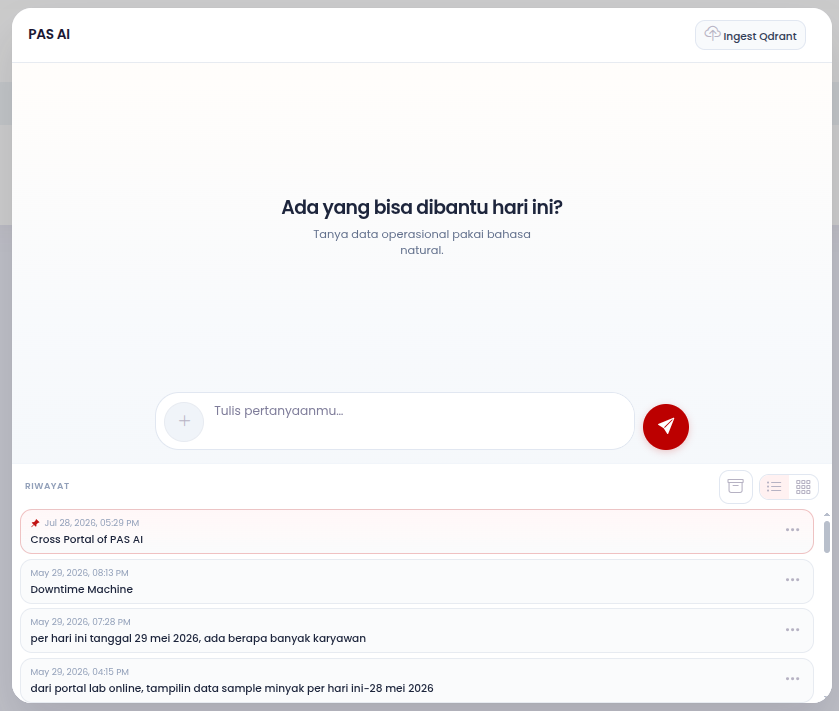839x711 pixels.
Task: Click the red pin icon on Cross Portal entry
Action: pyautogui.click(x=35, y=523)
